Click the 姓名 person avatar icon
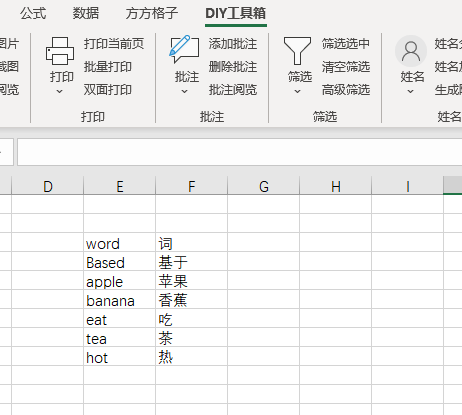The image size is (462, 415). (x=411, y=51)
